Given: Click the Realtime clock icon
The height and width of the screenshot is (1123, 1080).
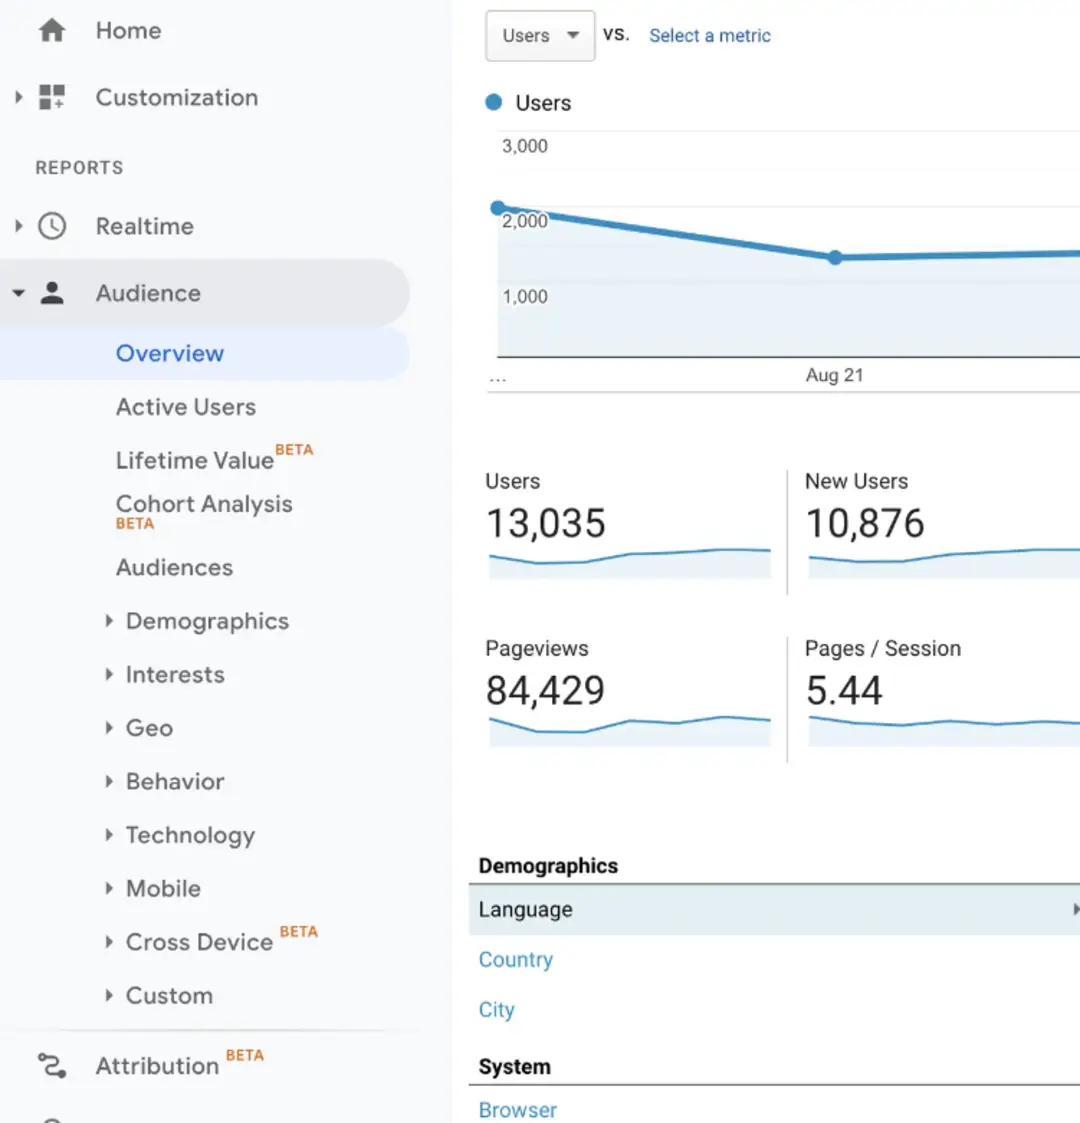Looking at the screenshot, I should pyautogui.click(x=52, y=226).
